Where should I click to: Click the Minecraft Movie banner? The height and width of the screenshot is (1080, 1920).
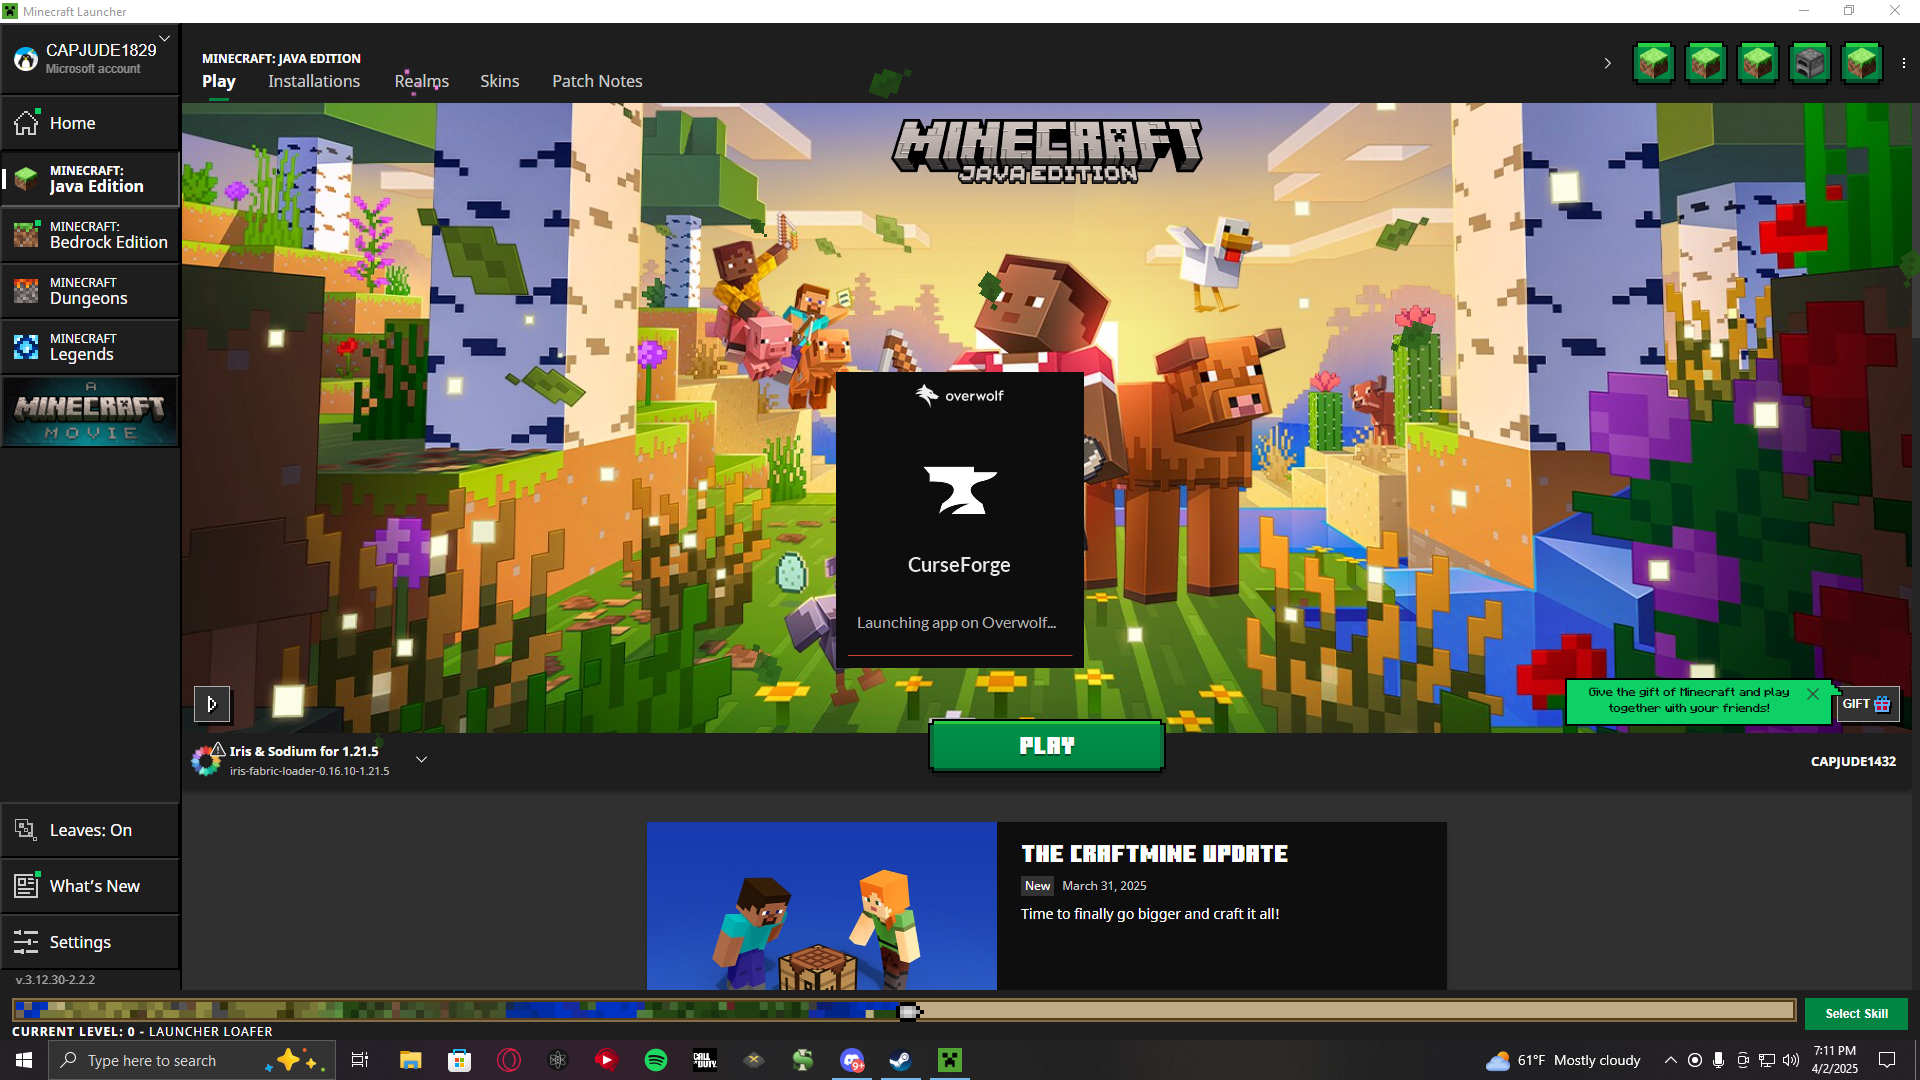point(90,411)
